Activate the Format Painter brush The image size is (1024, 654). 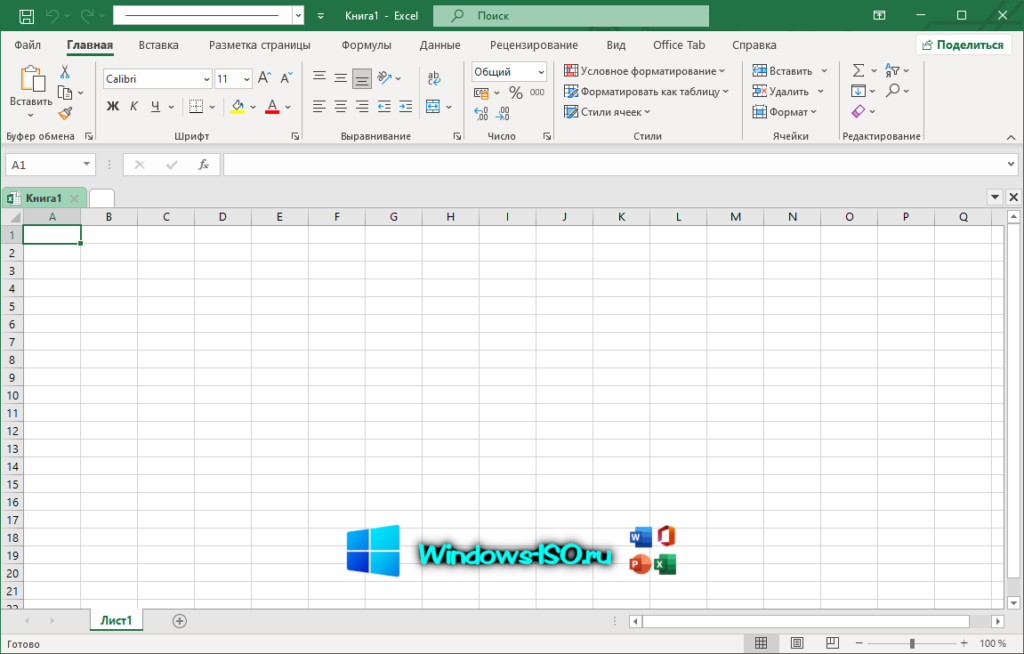pos(65,114)
